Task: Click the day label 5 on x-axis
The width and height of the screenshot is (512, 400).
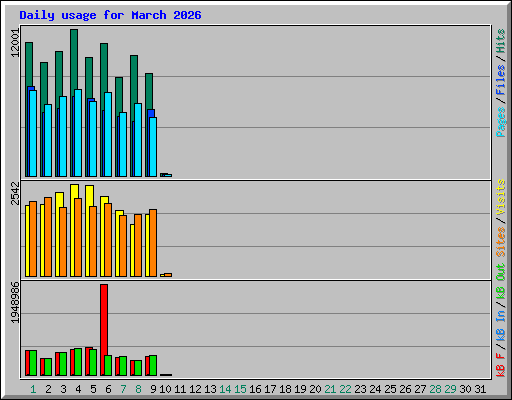Action: 93,389
